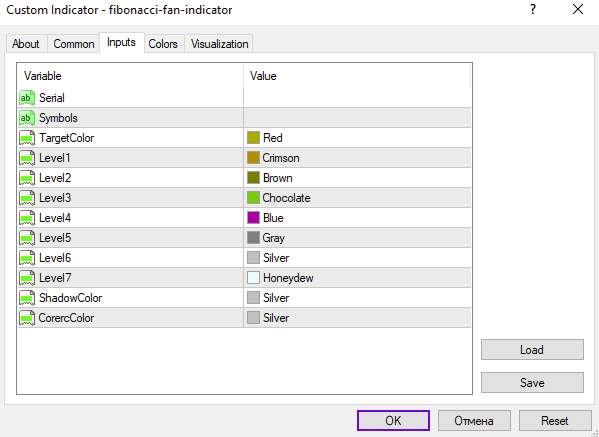
Task: Open the help question mark button
Action: point(533,10)
